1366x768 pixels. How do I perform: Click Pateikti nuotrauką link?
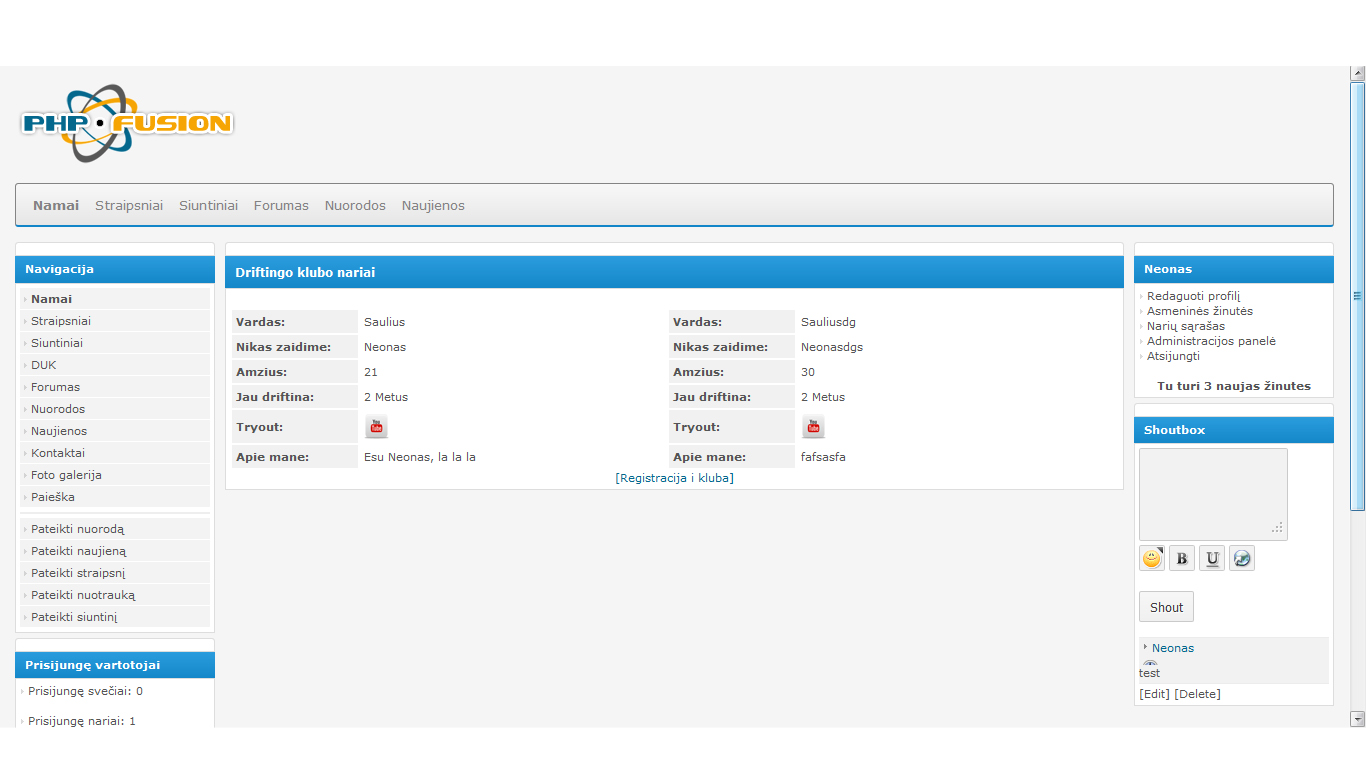point(115,595)
